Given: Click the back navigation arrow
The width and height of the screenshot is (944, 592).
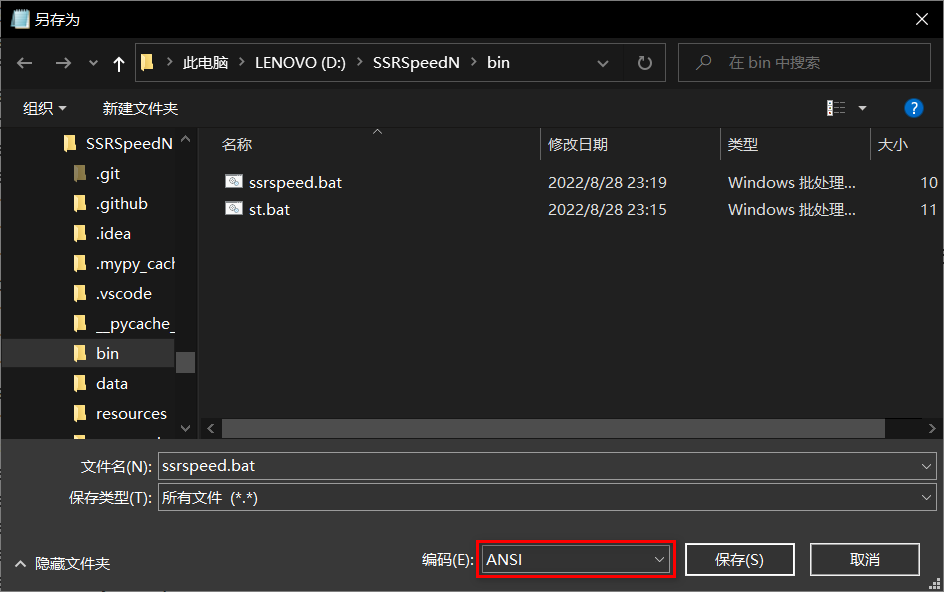Looking at the screenshot, I should point(24,62).
